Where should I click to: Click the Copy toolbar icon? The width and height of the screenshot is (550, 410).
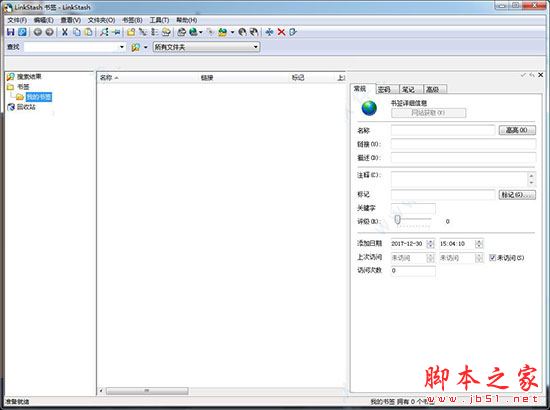pos(76,32)
